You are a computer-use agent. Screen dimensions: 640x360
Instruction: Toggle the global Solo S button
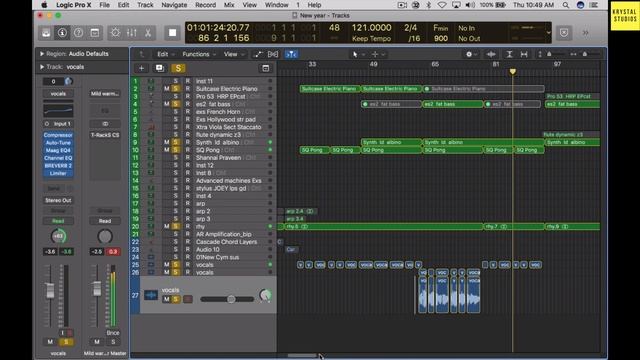pos(178,68)
